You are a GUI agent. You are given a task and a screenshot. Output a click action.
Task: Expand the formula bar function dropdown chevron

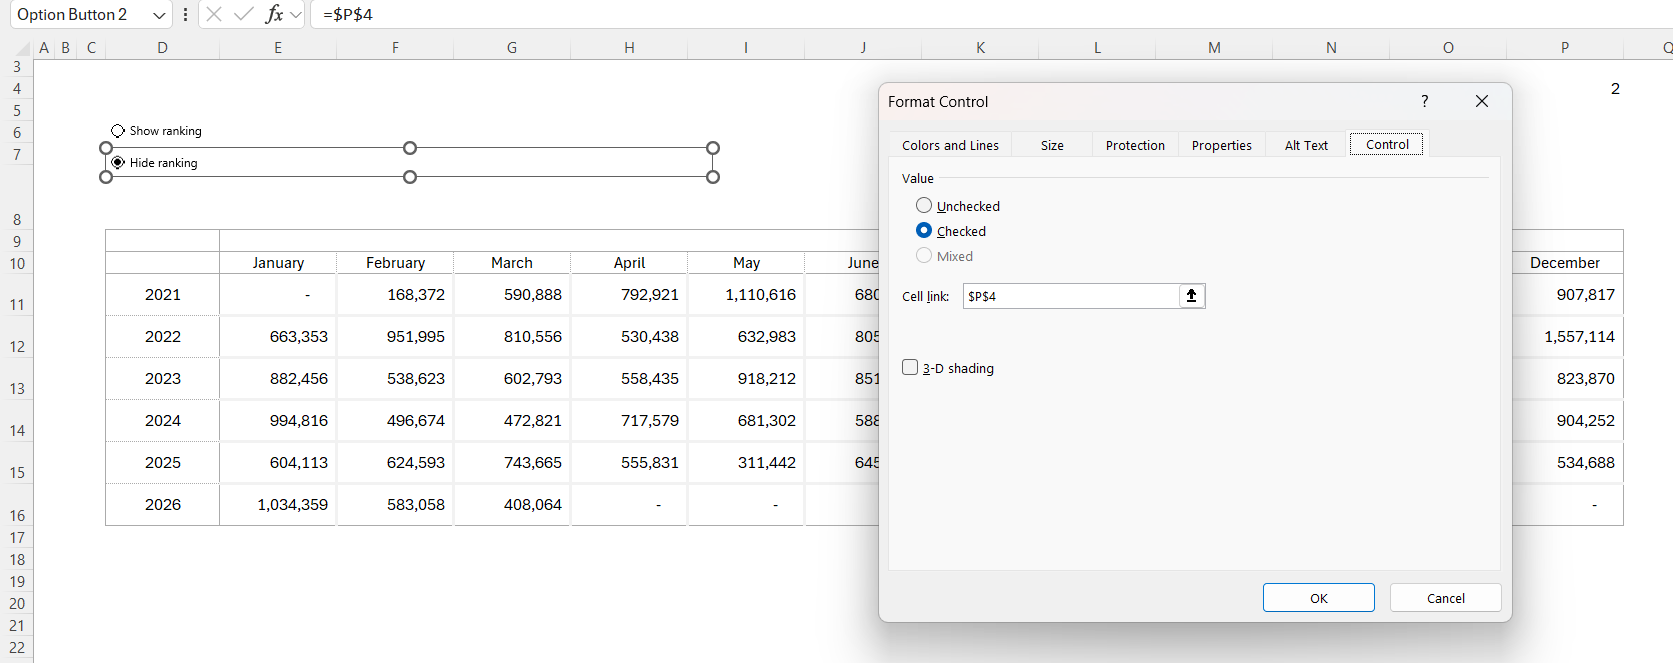click(x=296, y=15)
